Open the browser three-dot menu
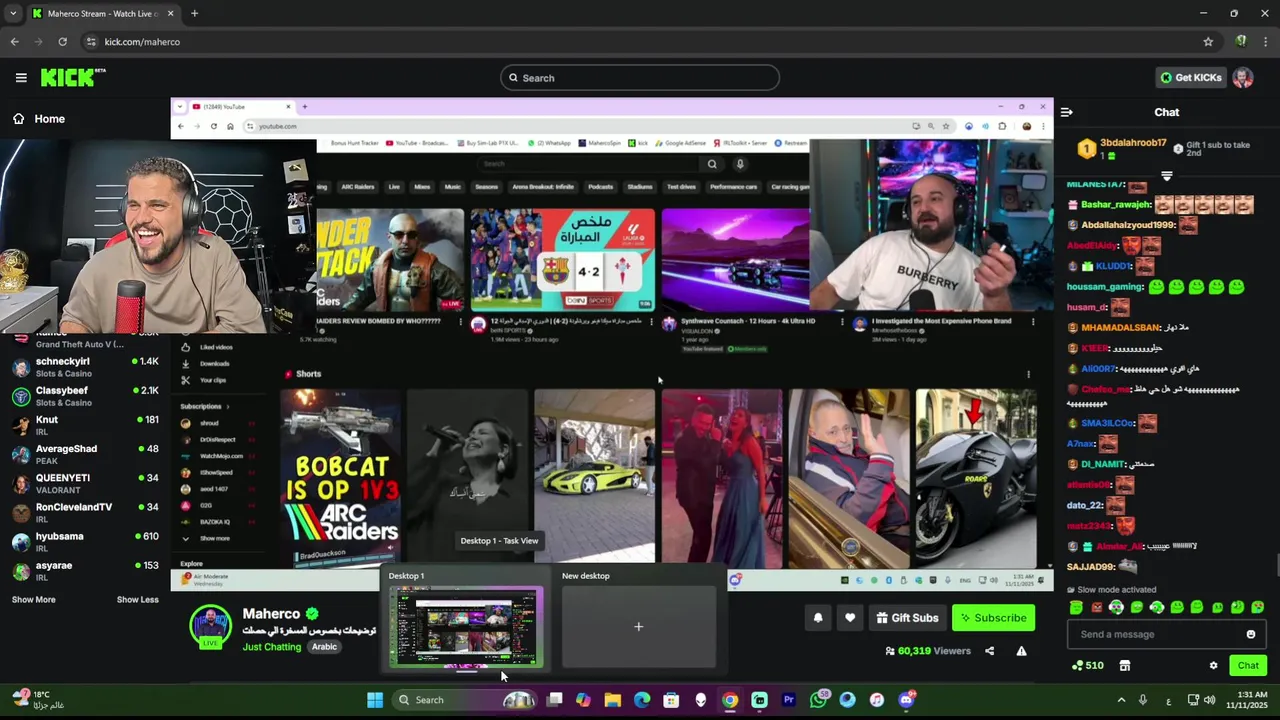 pos(1266,42)
